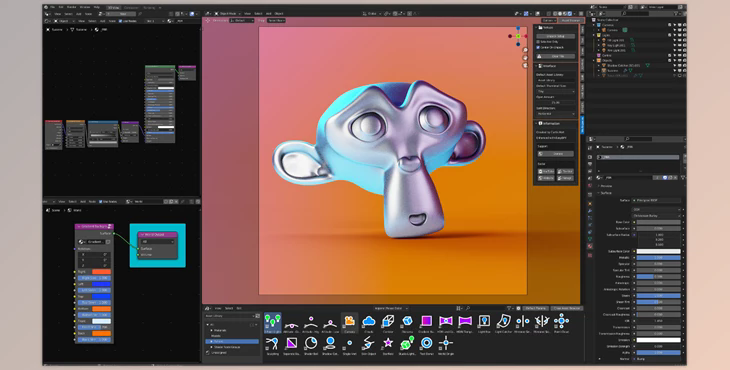Image resolution: width=730 pixels, height=370 pixels.
Task: Open the Default Thumbnail Size Tiny dropdown
Action: point(556,91)
